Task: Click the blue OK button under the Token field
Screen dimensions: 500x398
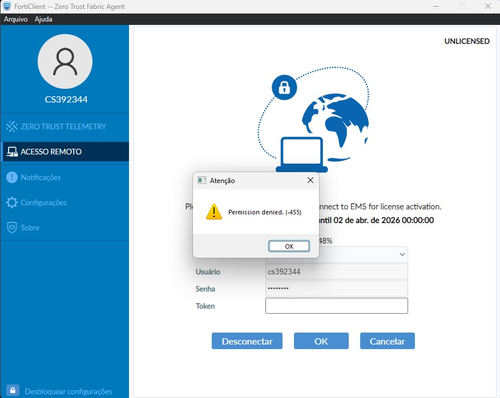Action: pyautogui.click(x=321, y=341)
